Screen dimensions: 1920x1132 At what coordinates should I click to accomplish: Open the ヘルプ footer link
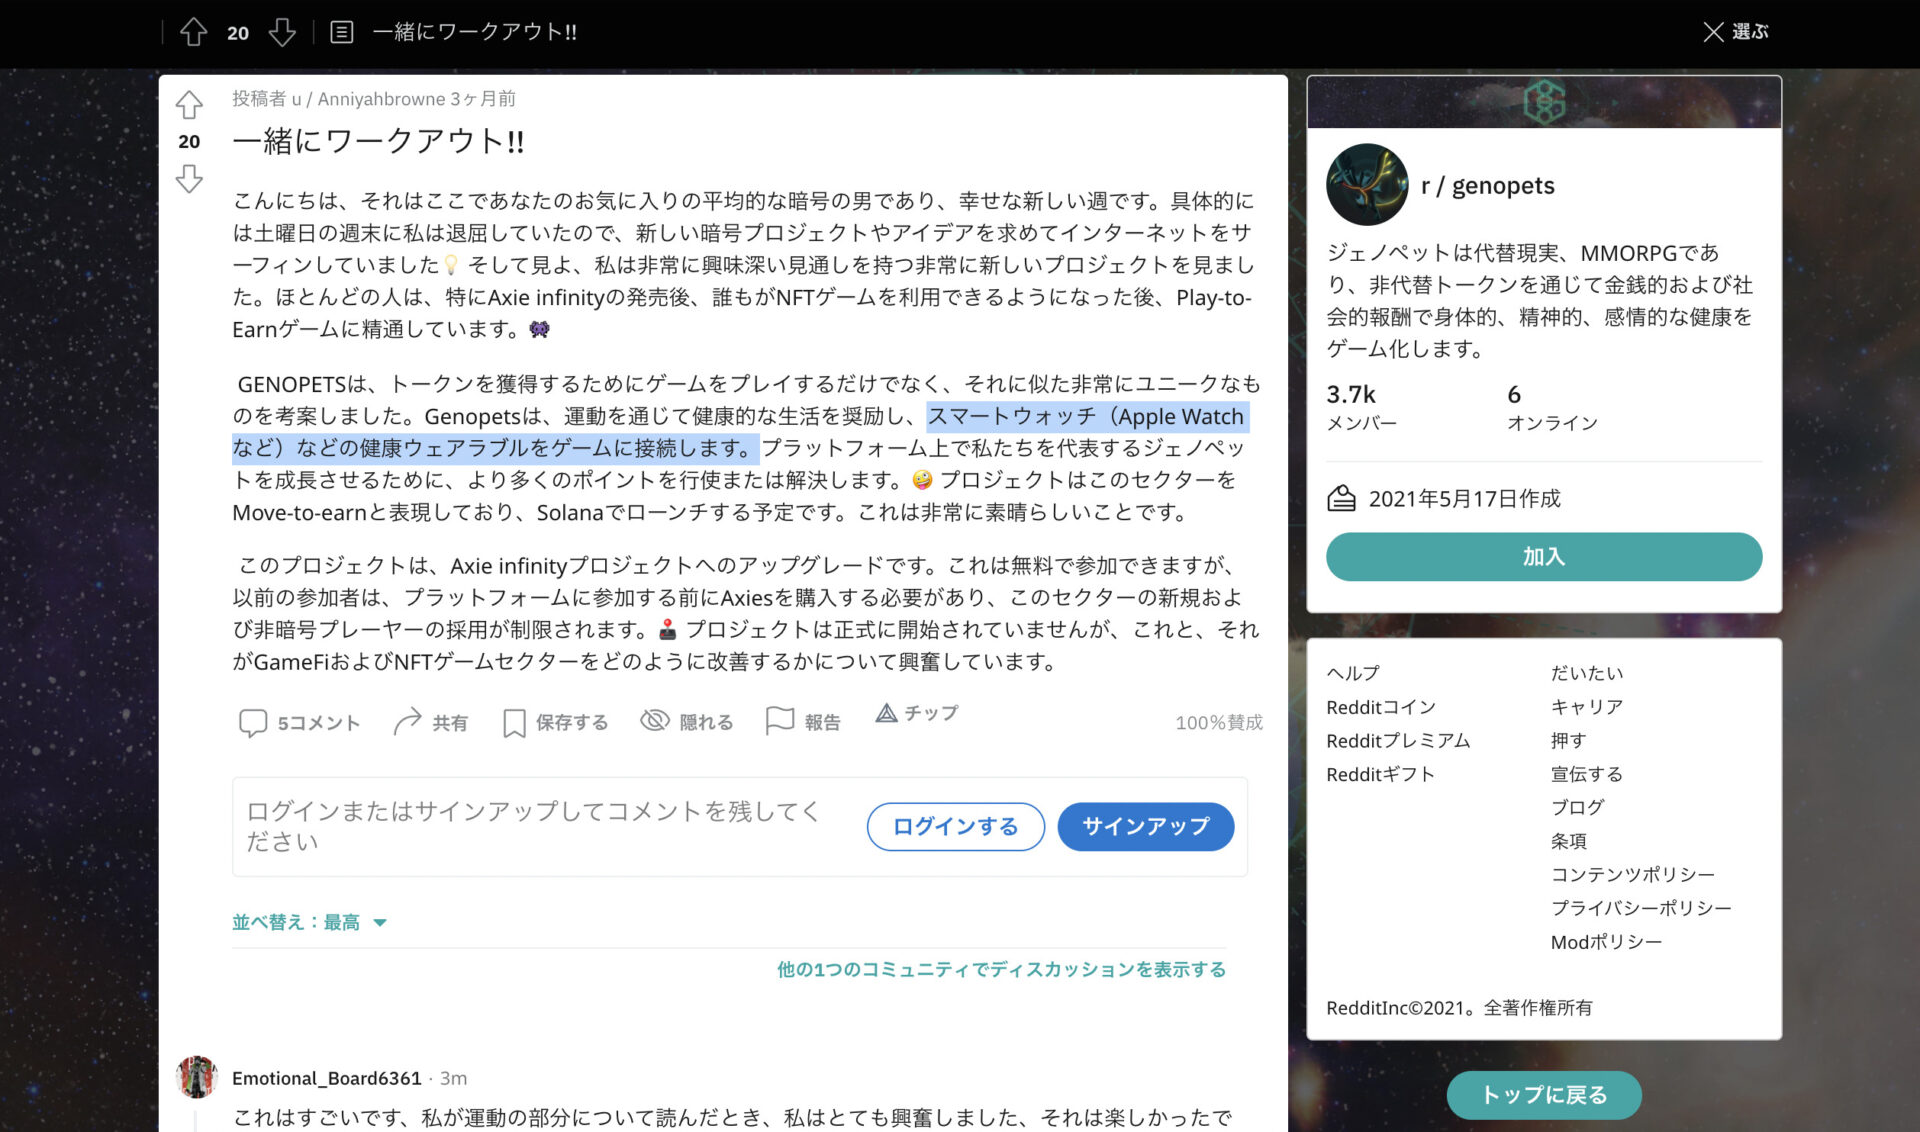pyautogui.click(x=1353, y=673)
